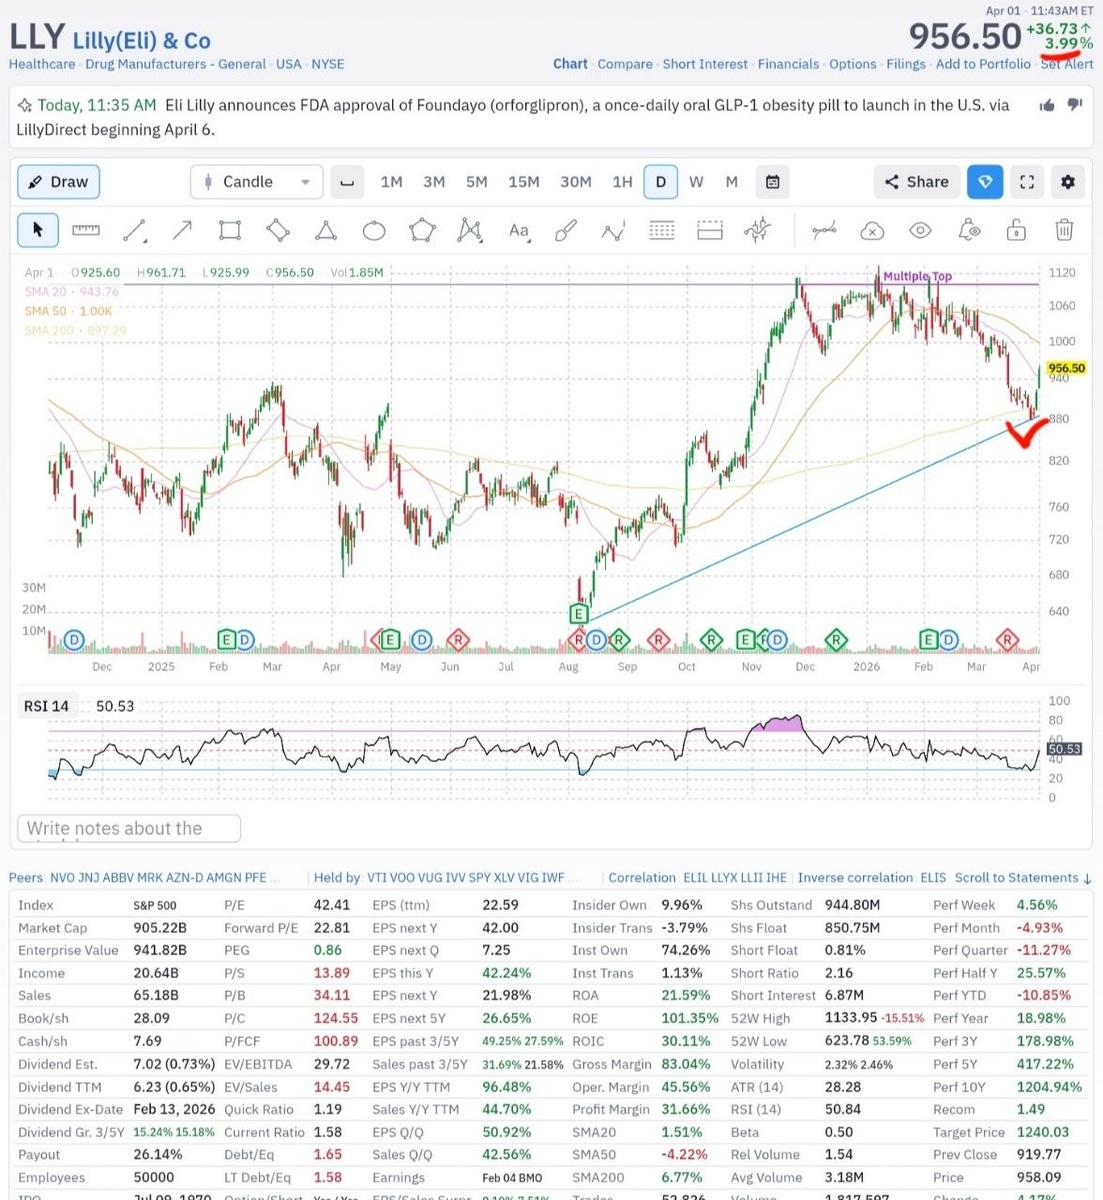The image size is (1103, 1200).
Task: Click Scroll to Statements link
Action: (x=1024, y=877)
